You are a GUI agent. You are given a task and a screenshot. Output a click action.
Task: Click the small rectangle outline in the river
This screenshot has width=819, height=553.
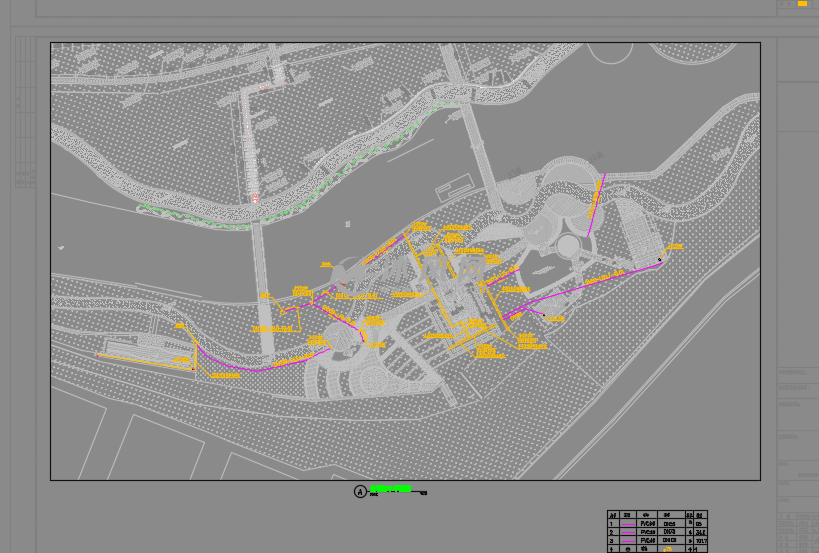click(x=454, y=187)
